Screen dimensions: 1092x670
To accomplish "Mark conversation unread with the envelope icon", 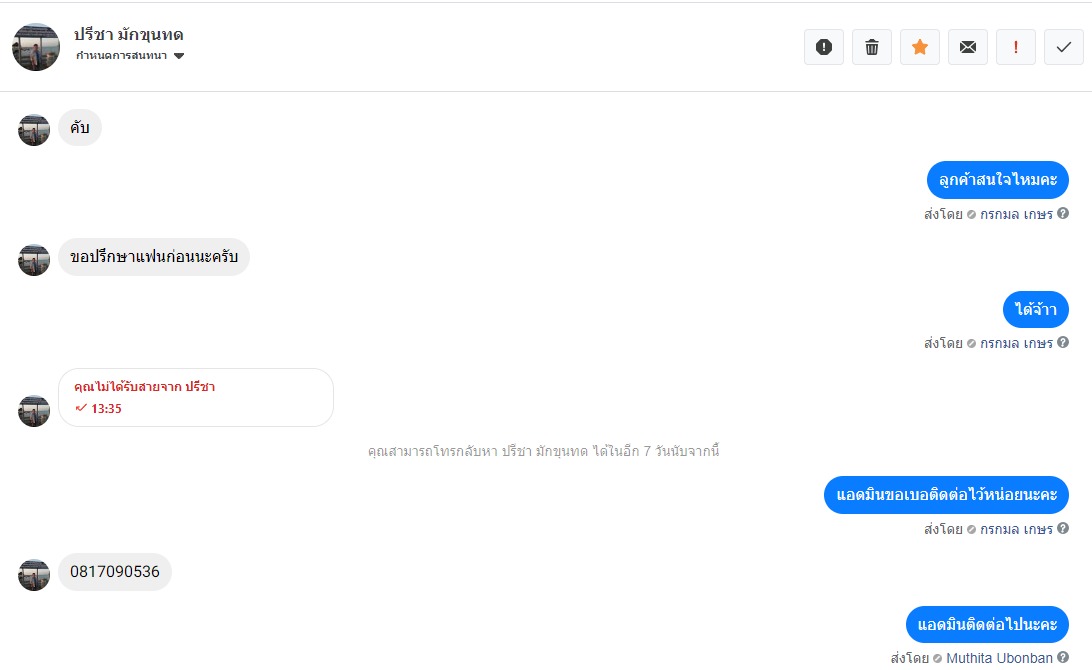I will point(968,47).
